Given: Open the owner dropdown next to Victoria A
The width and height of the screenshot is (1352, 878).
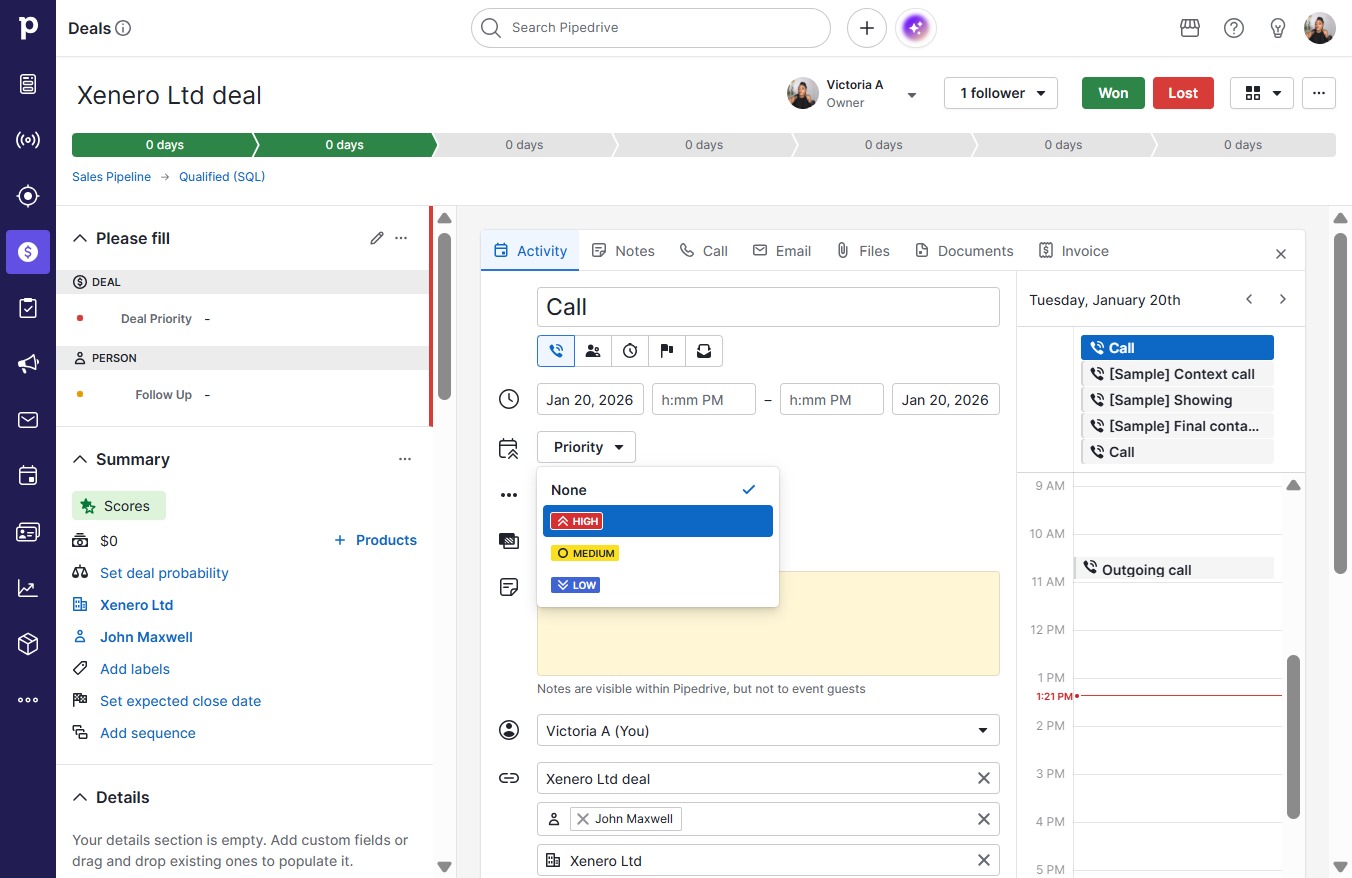Looking at the screenshot, I should (912, 95).
